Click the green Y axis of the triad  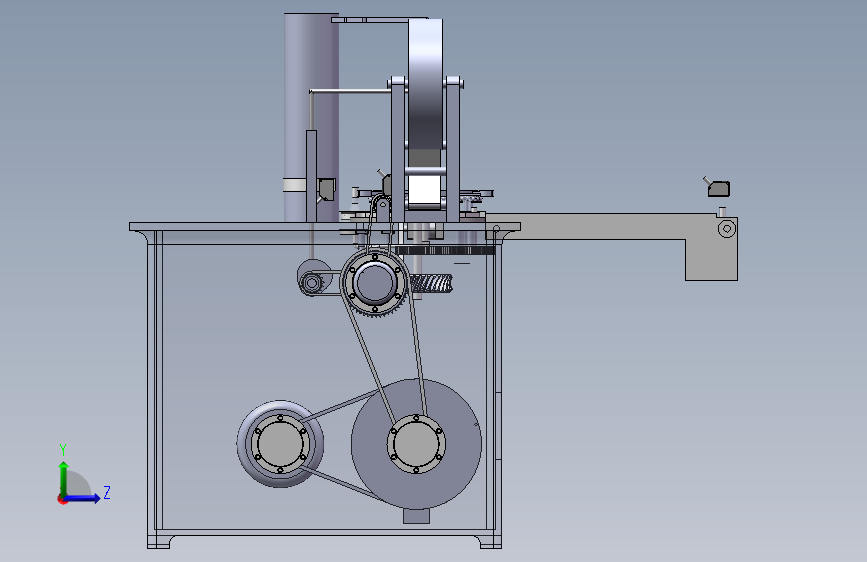pyautogui.click(x=64, y=478)
